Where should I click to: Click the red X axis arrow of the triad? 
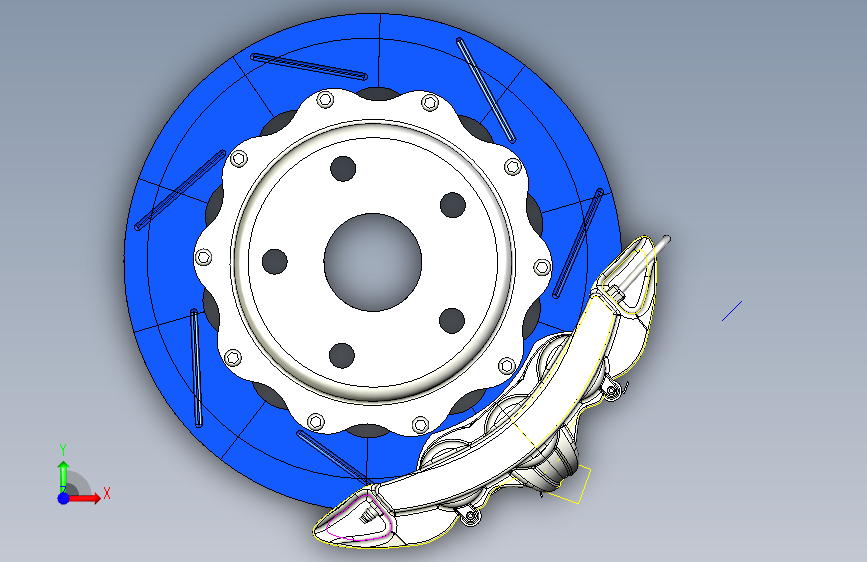86,498
